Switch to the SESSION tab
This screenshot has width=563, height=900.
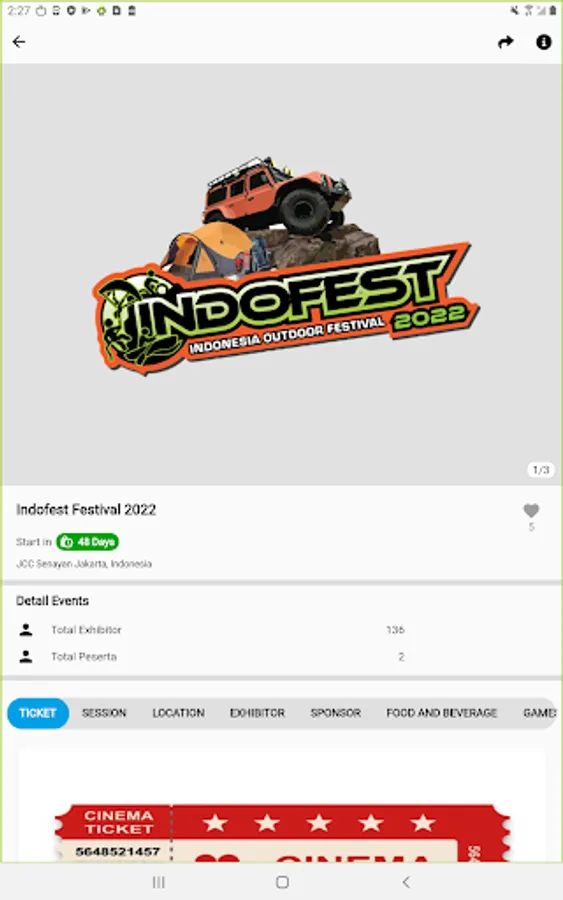click(x=104, y=713)
